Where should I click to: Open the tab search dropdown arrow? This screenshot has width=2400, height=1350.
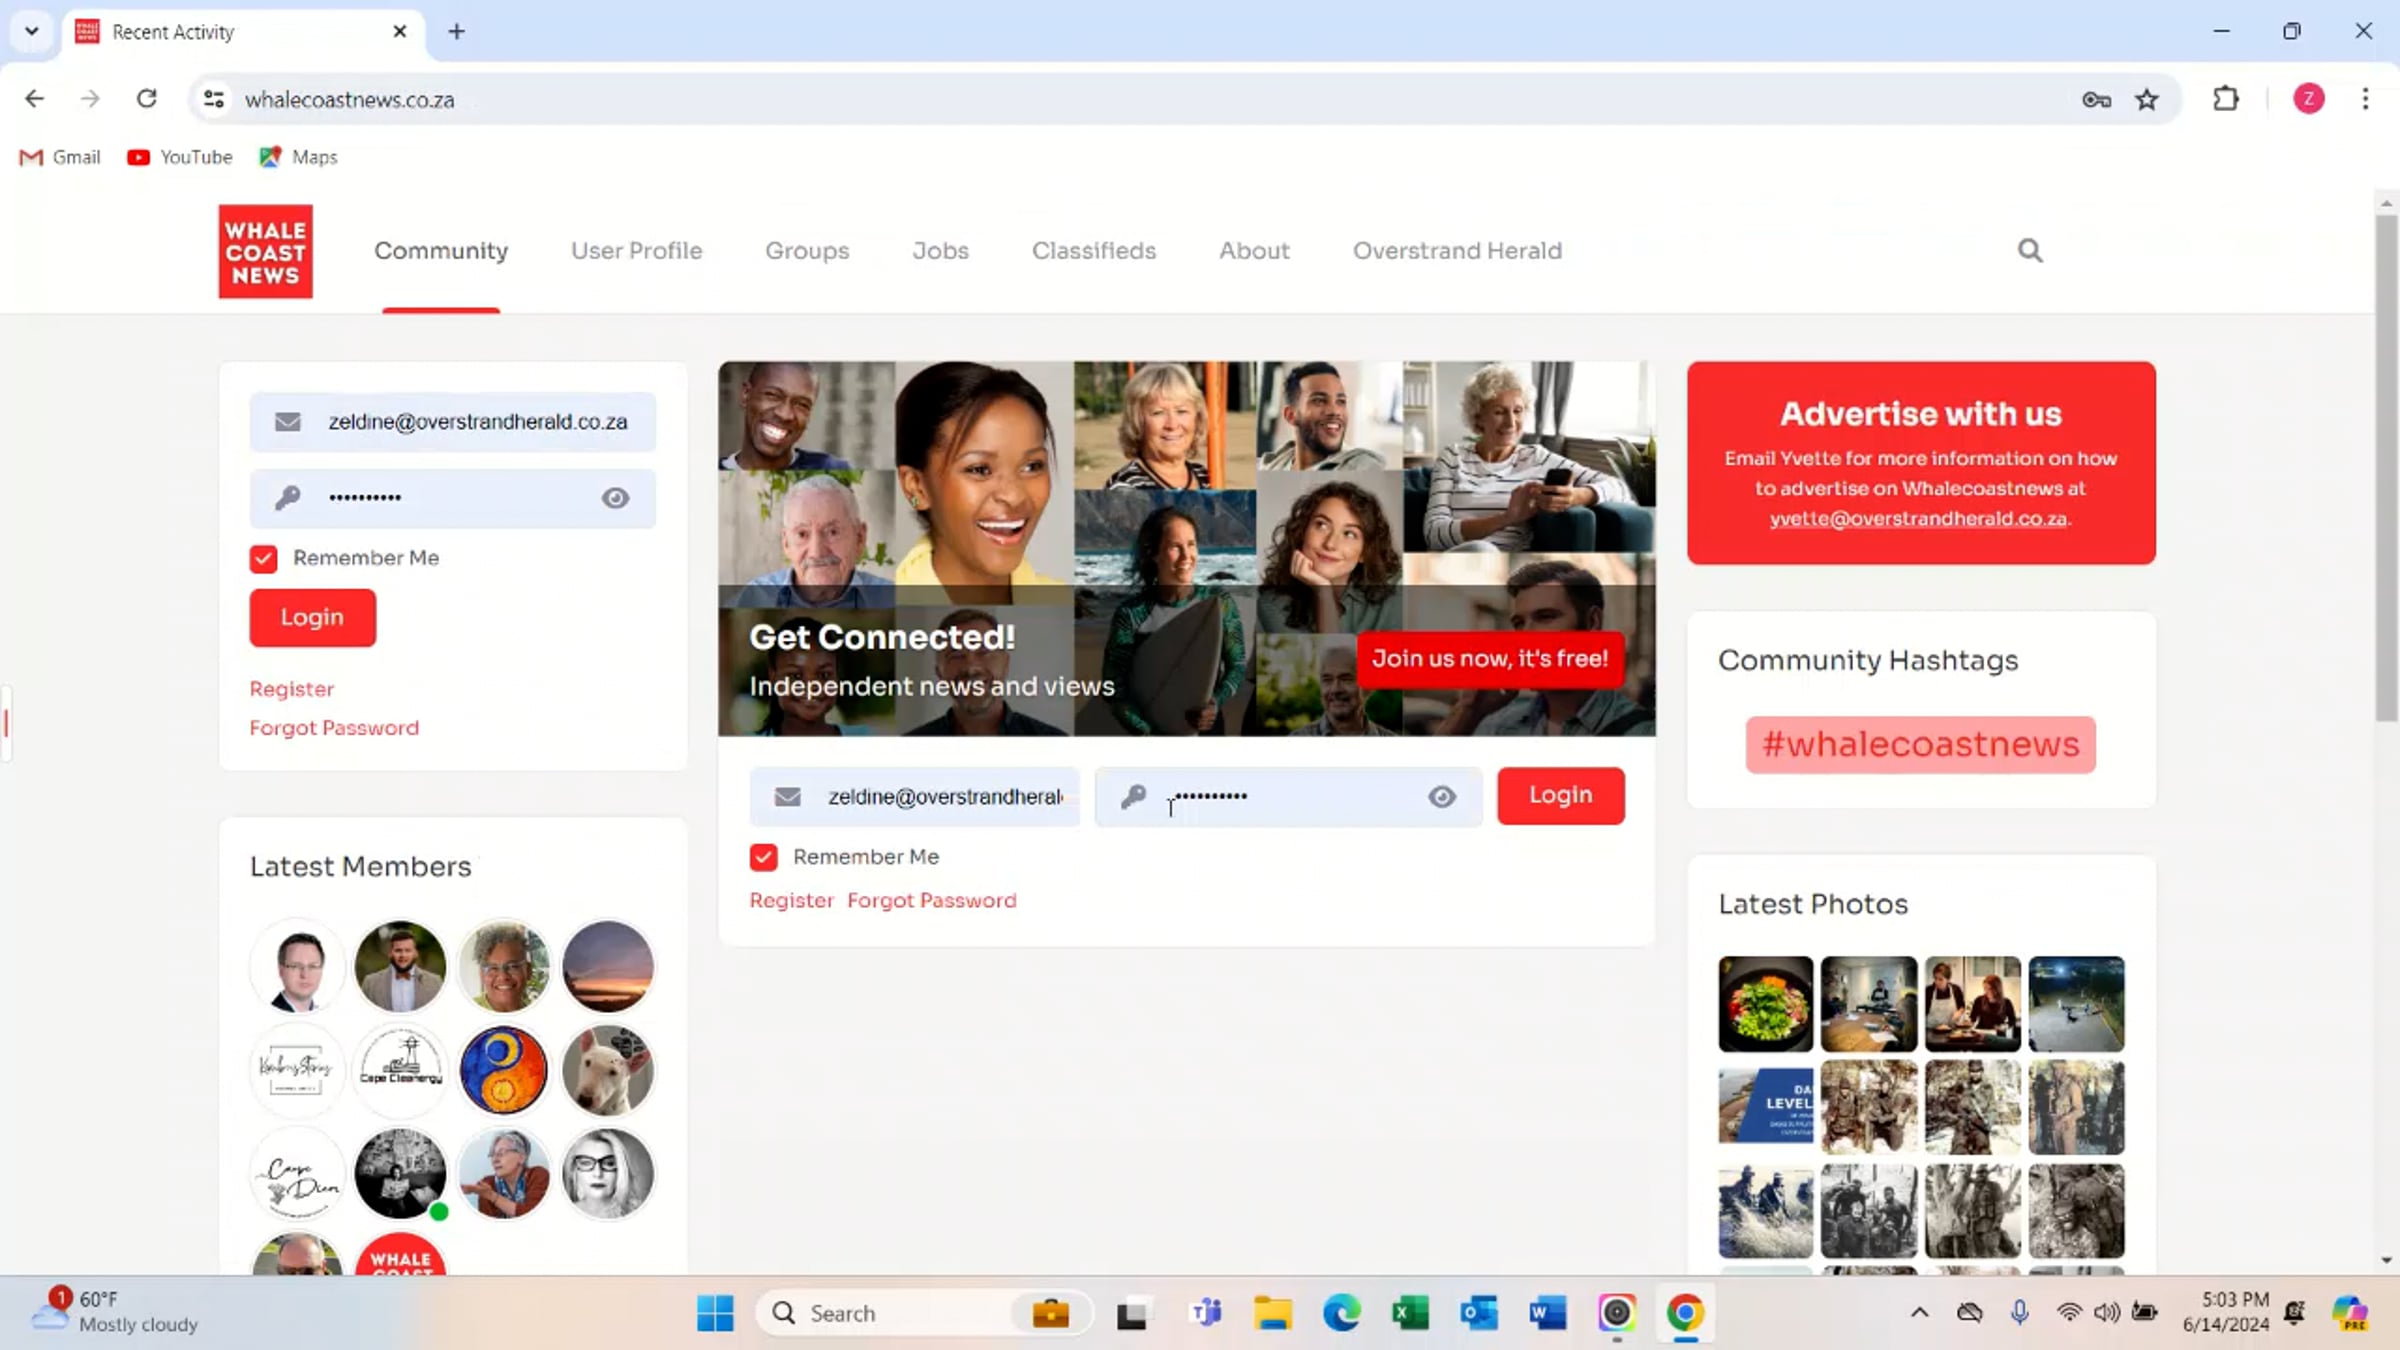32,31
